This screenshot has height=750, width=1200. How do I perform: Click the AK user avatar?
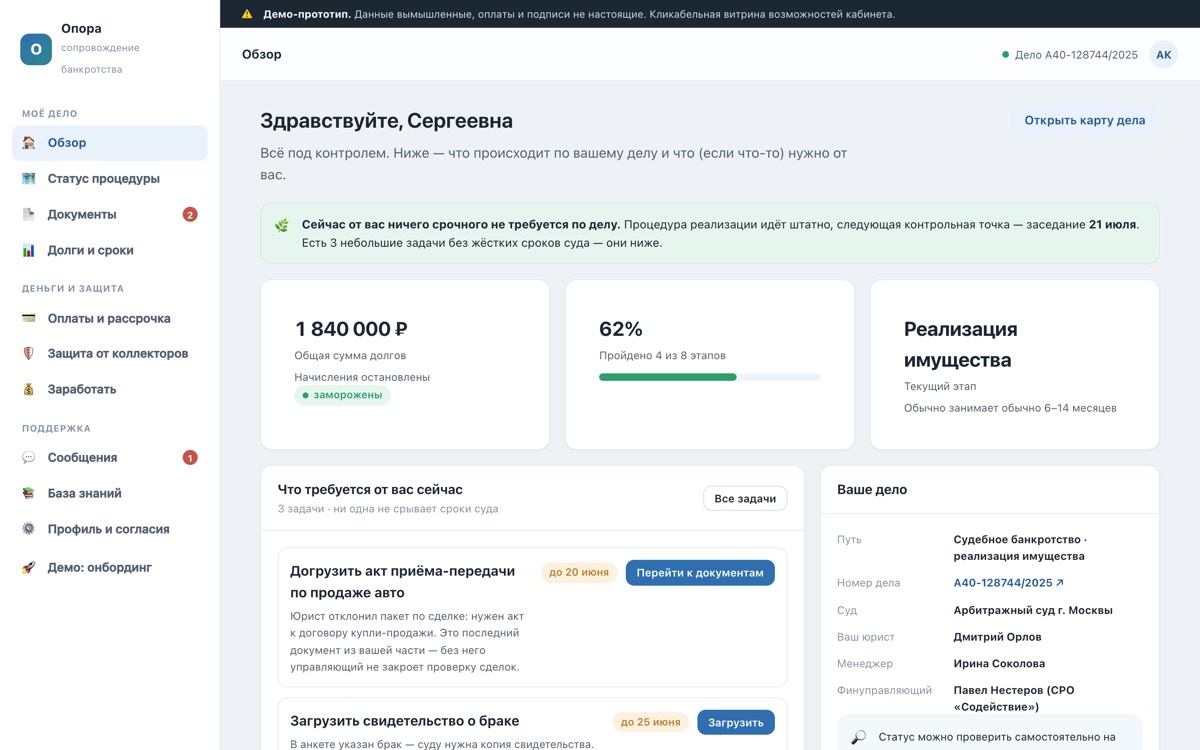pyautogui.click(x=1164, y=55)
